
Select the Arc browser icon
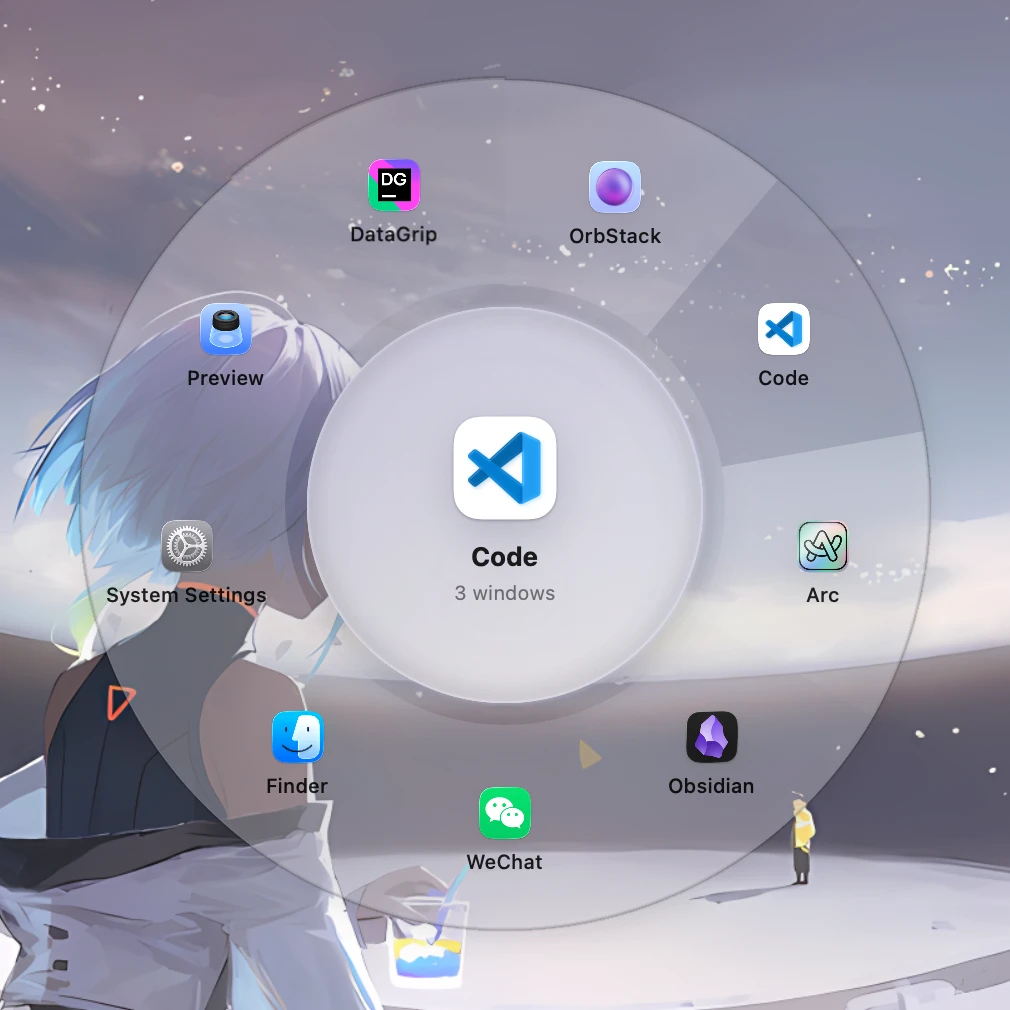coord(822,546)
